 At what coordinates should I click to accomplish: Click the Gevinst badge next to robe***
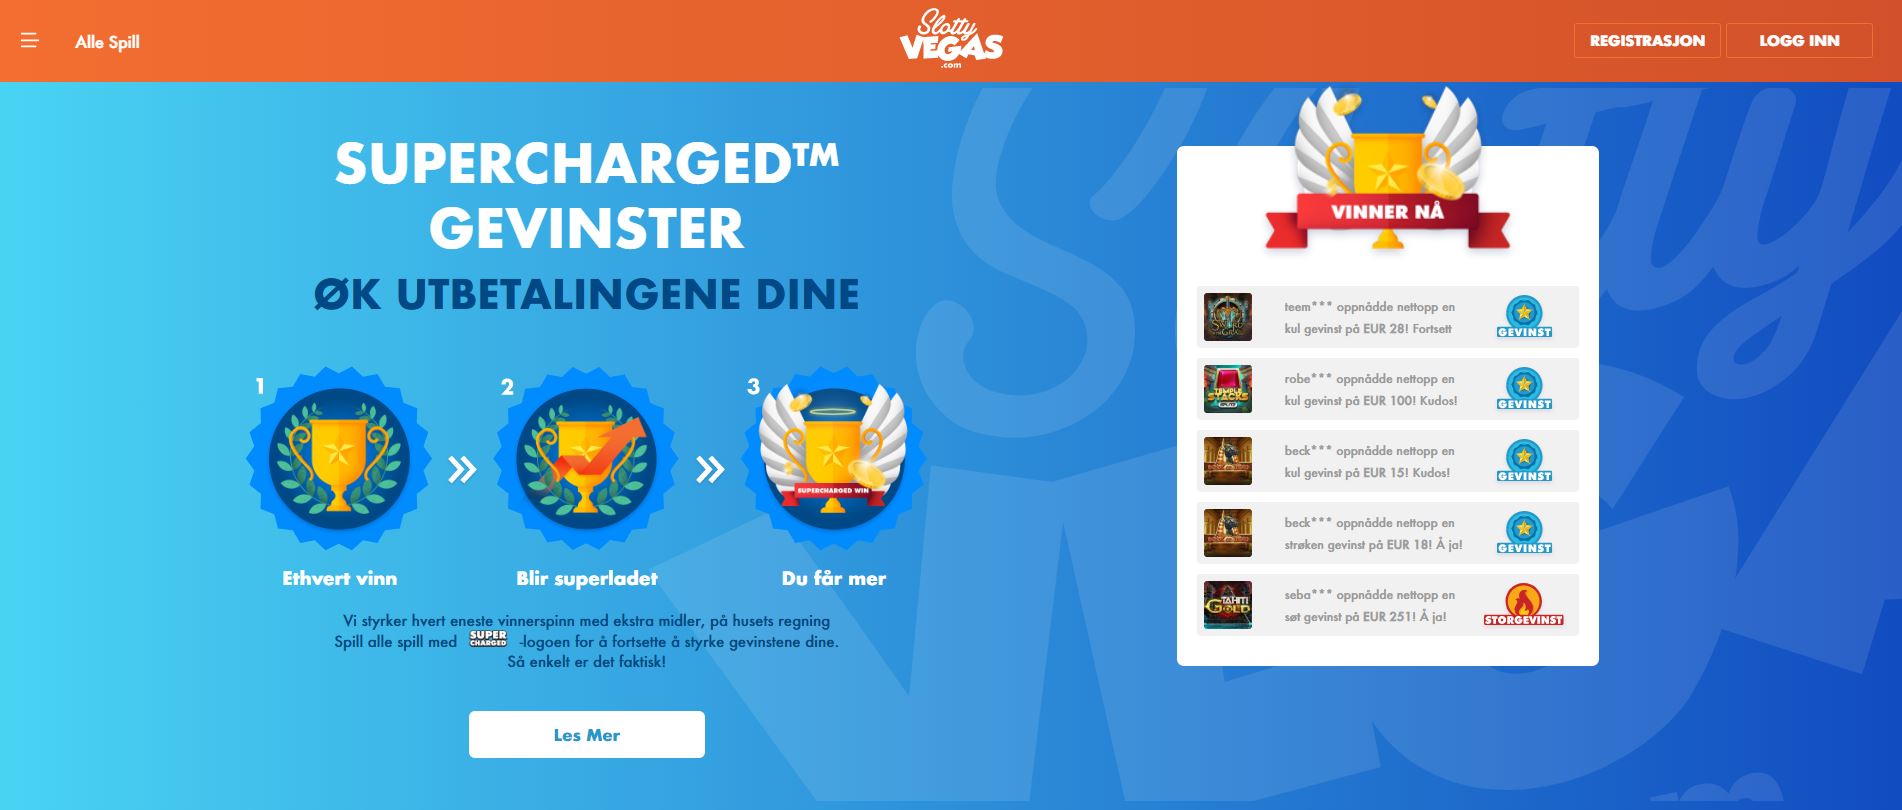(x=1524, y=389)
